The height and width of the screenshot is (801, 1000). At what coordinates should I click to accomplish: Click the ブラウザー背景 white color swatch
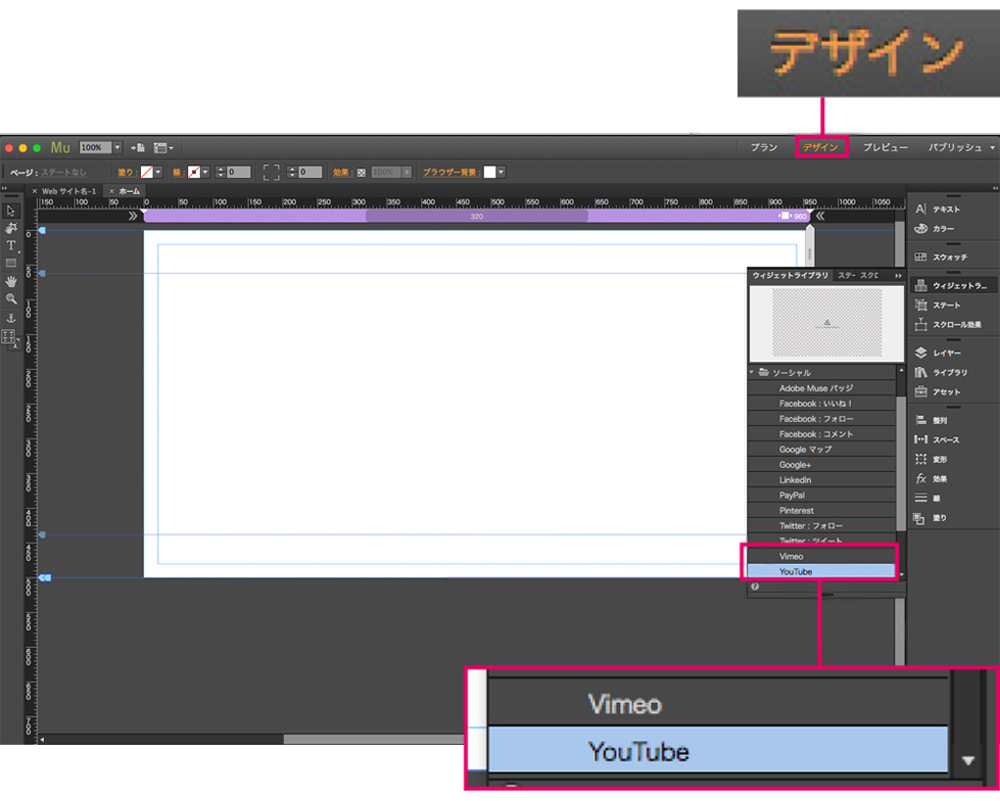pyautogui.click(x=490, y=172)
